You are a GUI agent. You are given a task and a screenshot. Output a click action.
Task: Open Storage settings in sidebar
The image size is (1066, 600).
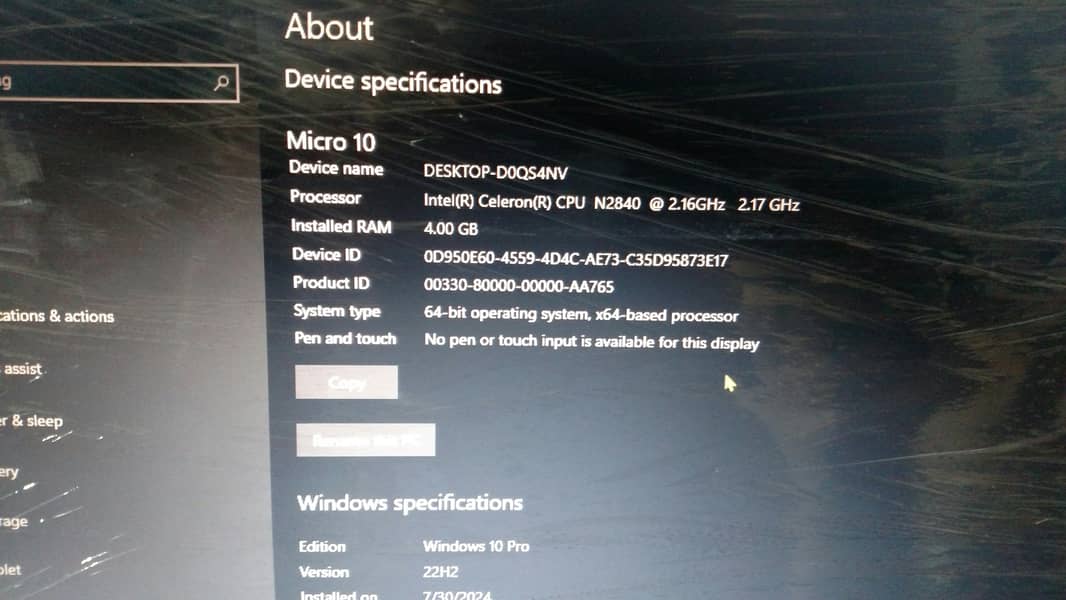click(14, 522)
